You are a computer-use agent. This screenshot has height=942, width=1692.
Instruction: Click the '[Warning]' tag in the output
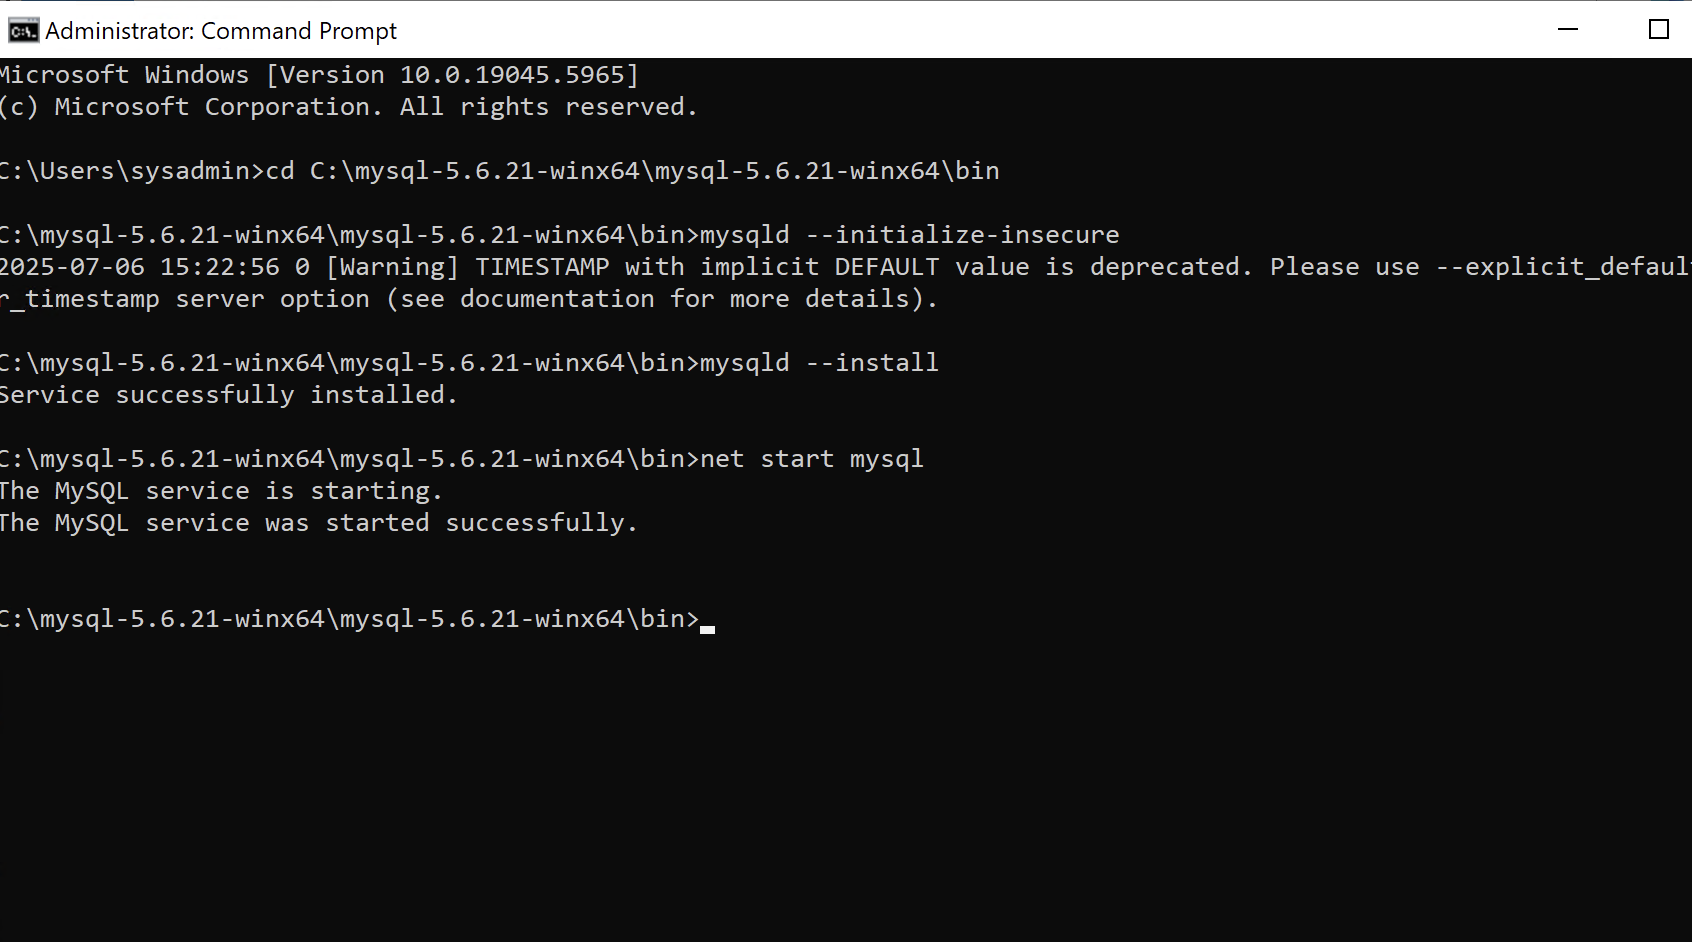pyautogui.click(x=392, y=267)
